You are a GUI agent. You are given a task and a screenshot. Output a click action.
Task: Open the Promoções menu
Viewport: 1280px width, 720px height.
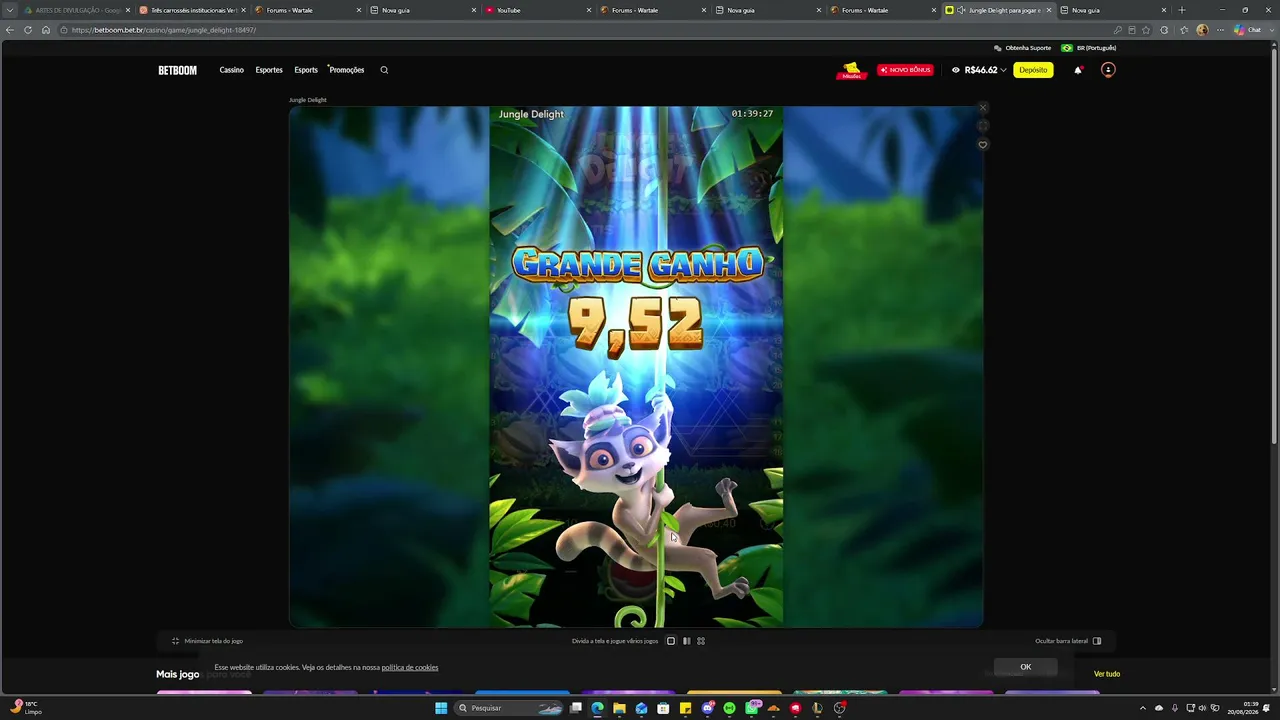[x=347, y=70]
